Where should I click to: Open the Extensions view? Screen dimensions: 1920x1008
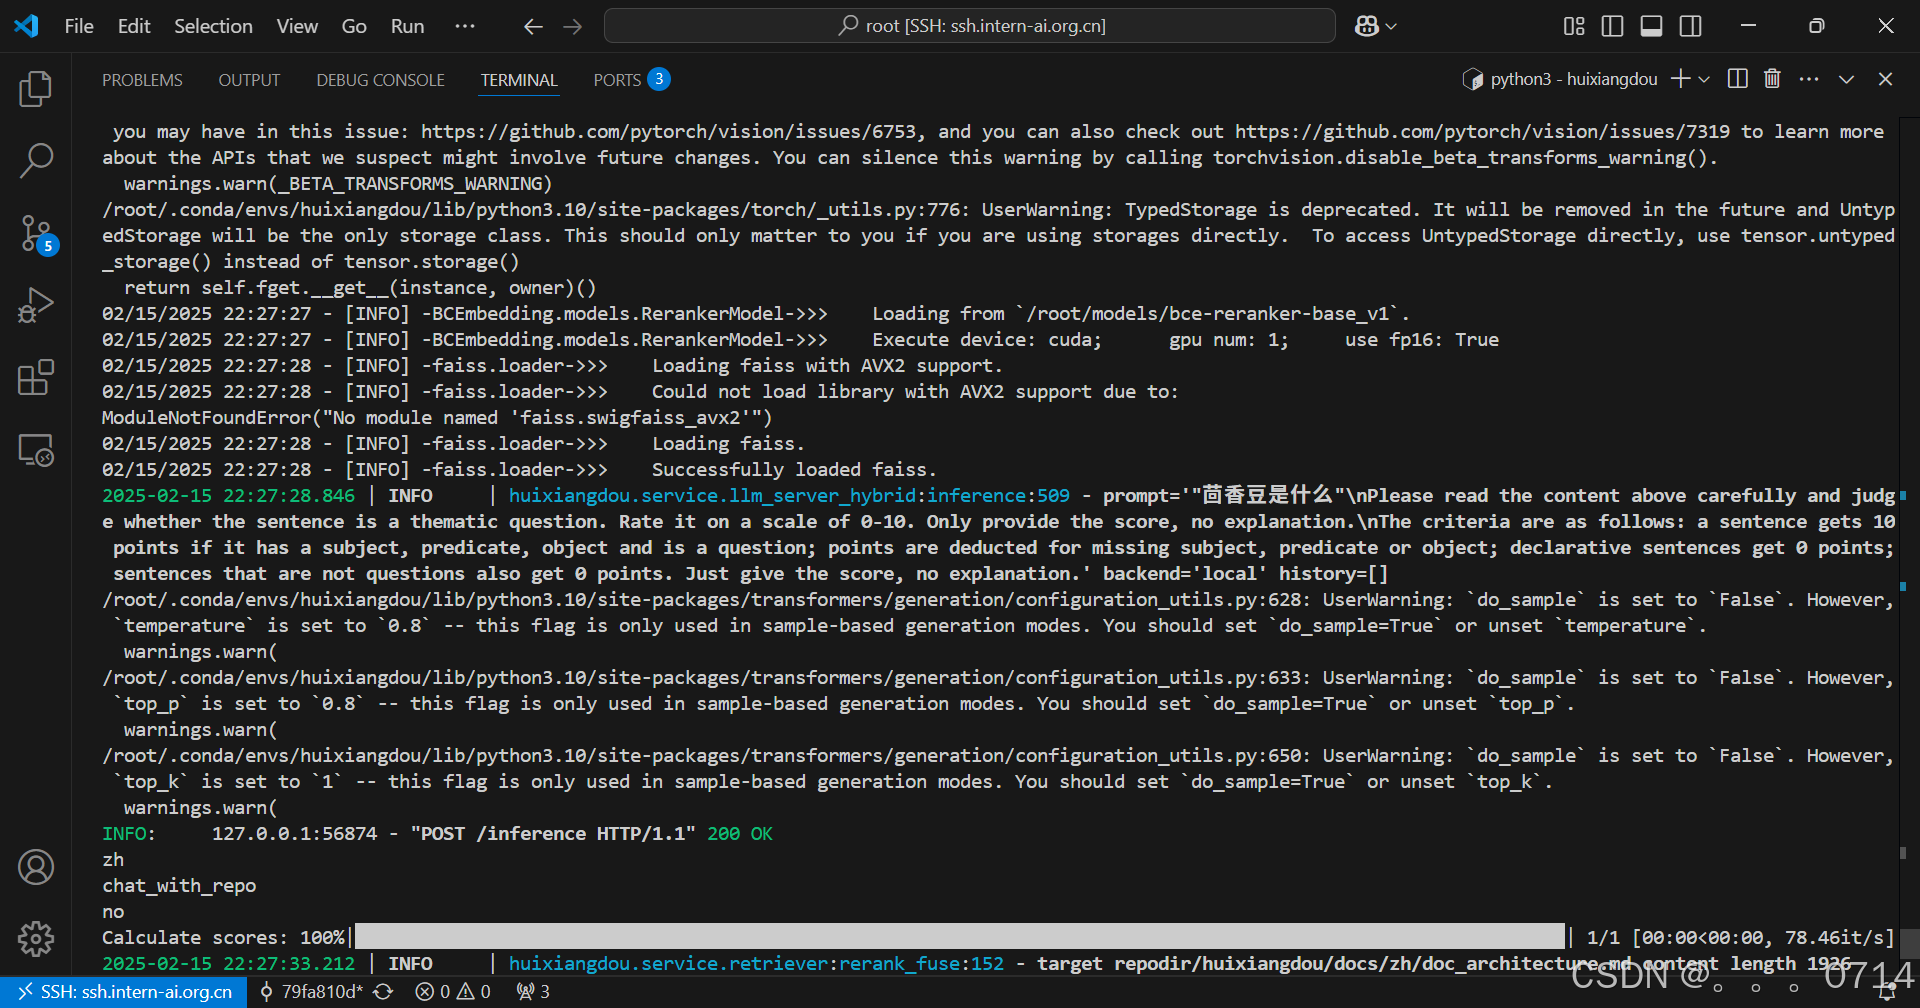coord(36,378)
